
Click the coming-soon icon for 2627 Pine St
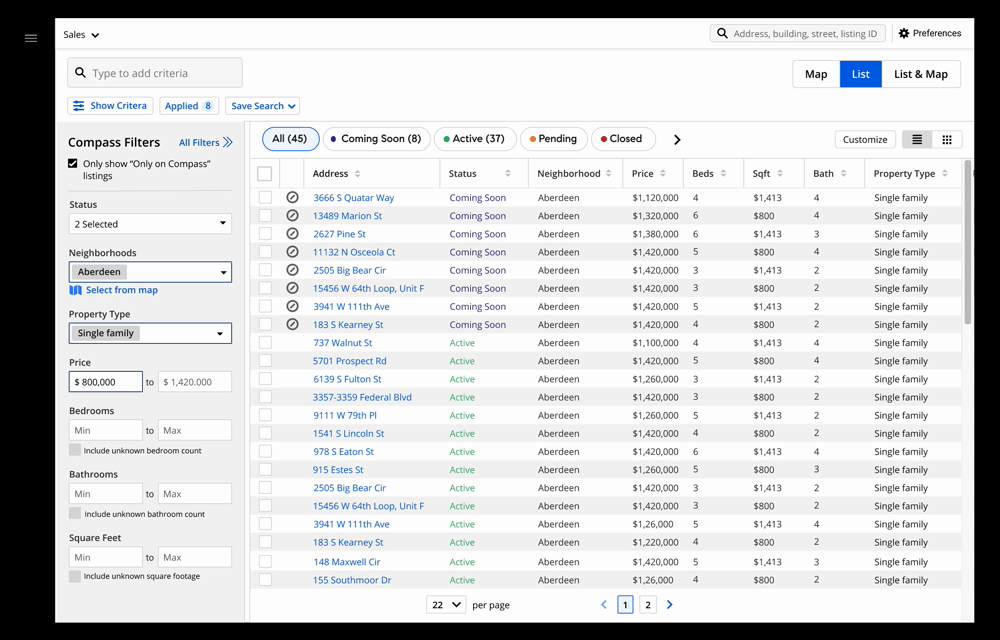(x=292, y=234)
